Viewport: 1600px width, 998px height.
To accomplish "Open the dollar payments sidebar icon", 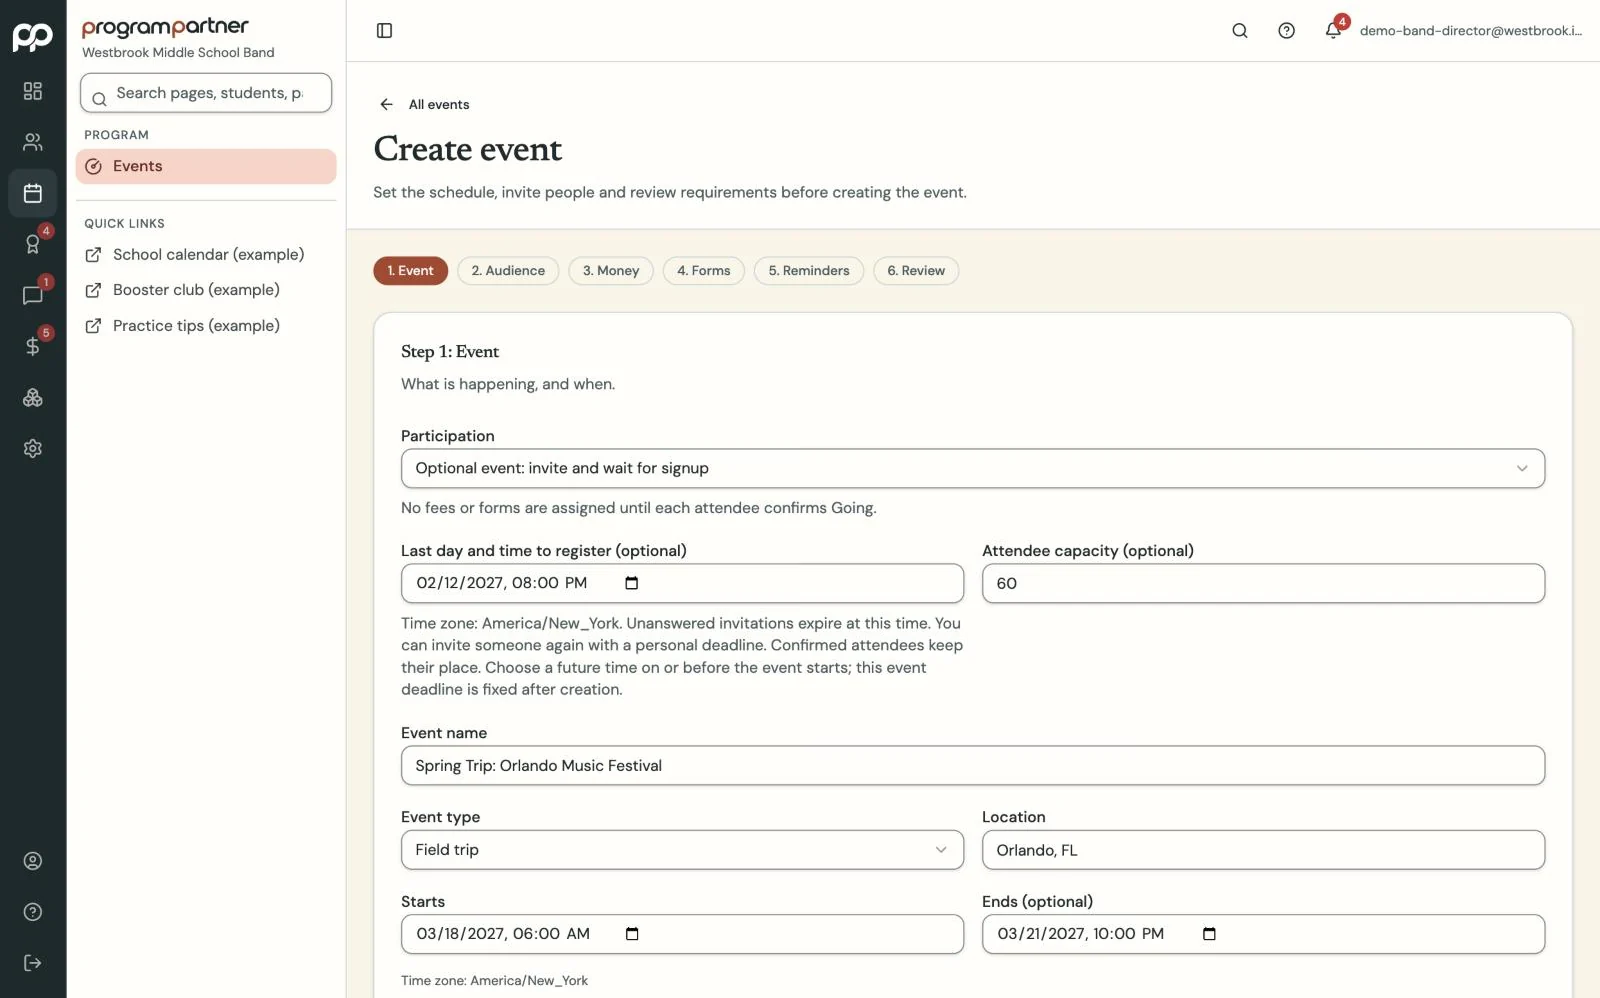I will (x=33, y=346).
